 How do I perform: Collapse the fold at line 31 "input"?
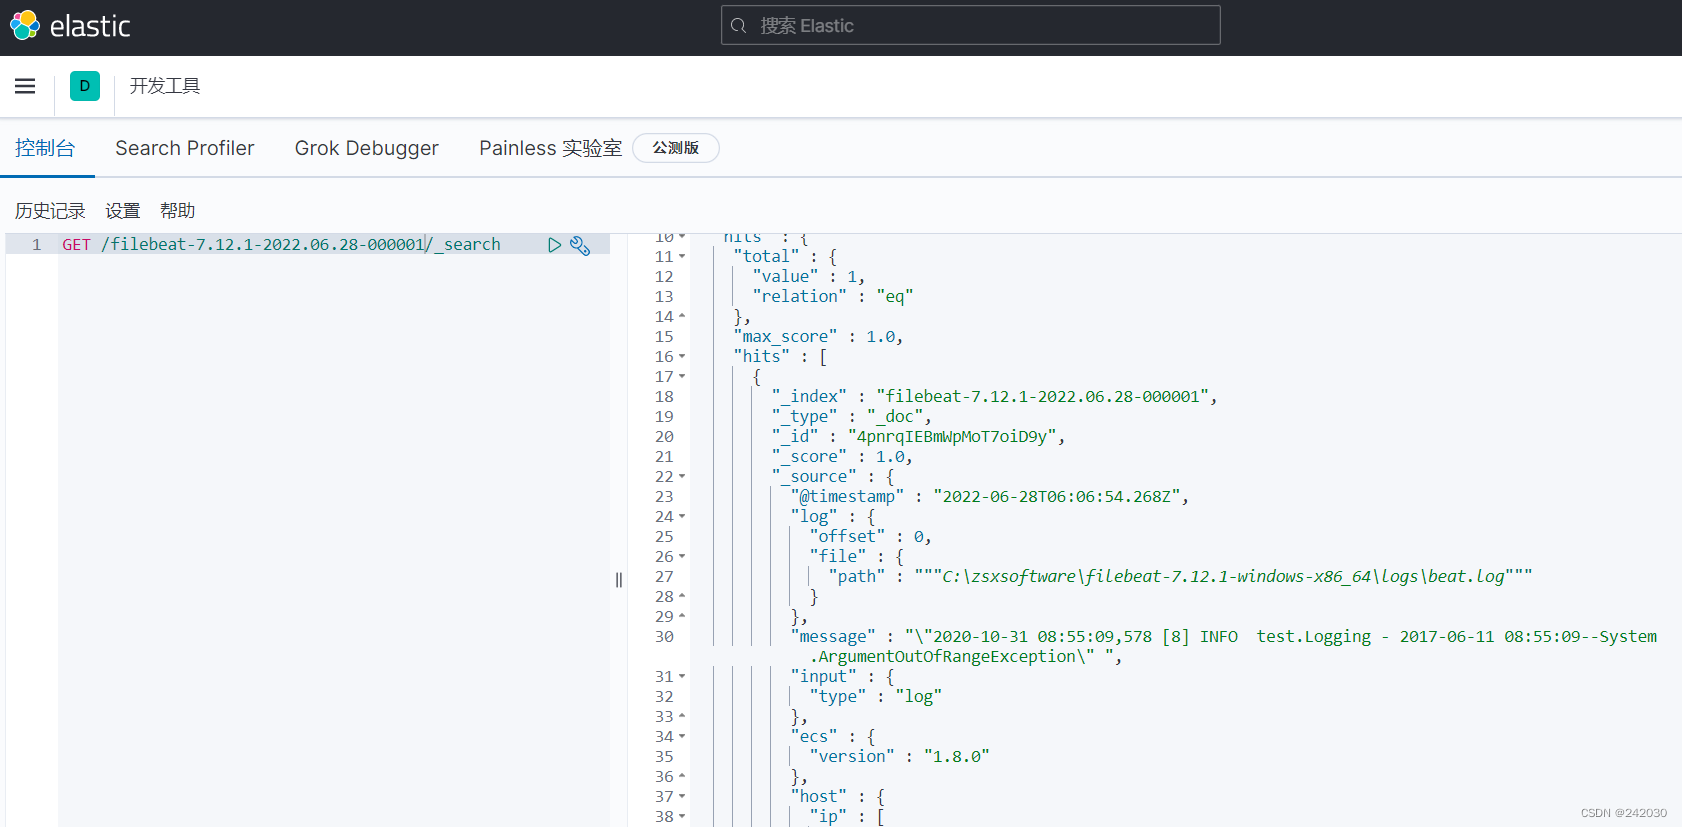(682, 677)
